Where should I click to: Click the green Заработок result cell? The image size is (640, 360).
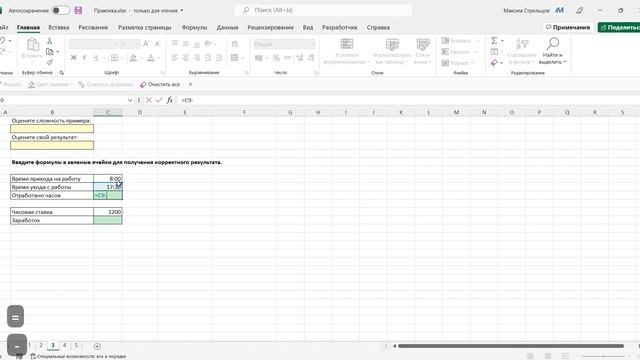(x=108, y=220)
